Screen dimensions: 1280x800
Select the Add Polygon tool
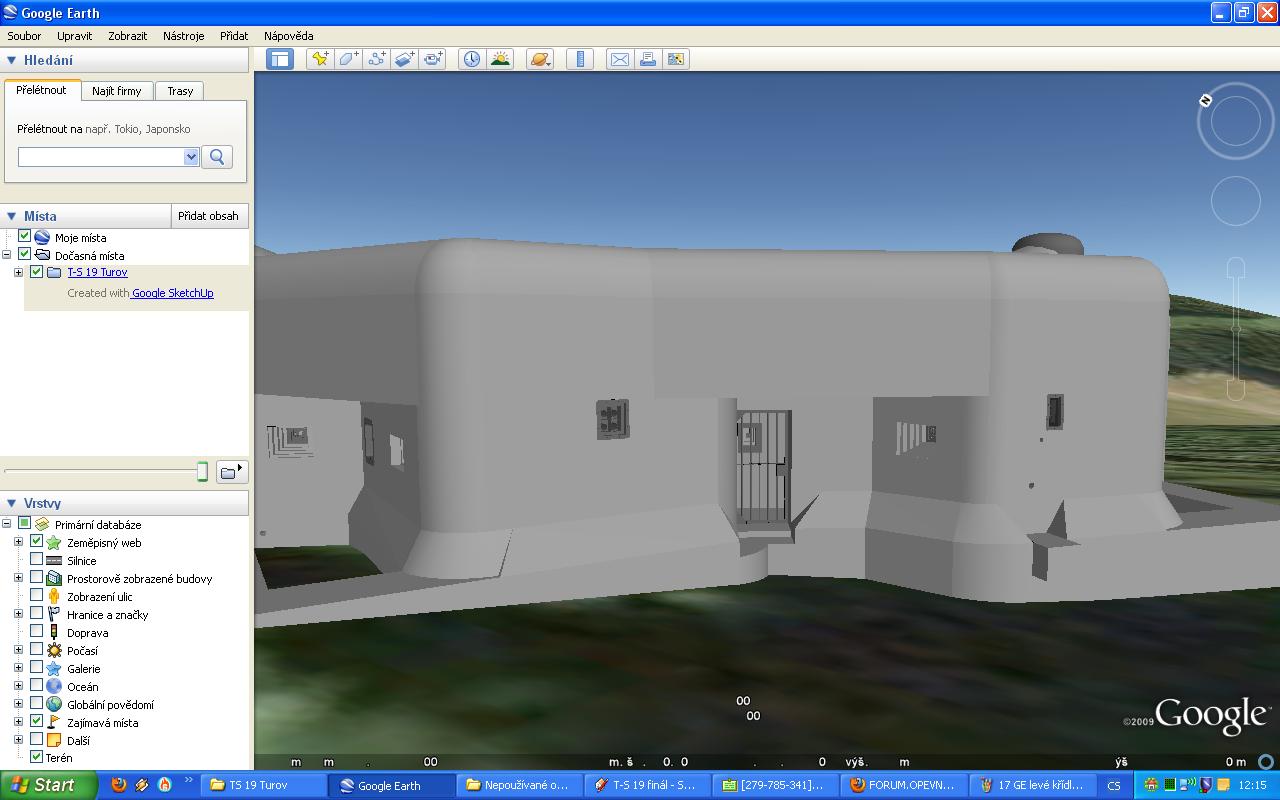tap(348, 59)
